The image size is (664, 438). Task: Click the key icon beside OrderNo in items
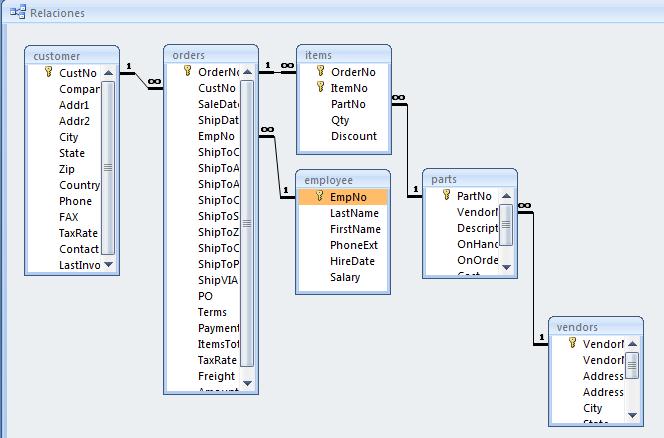point(321,71)
